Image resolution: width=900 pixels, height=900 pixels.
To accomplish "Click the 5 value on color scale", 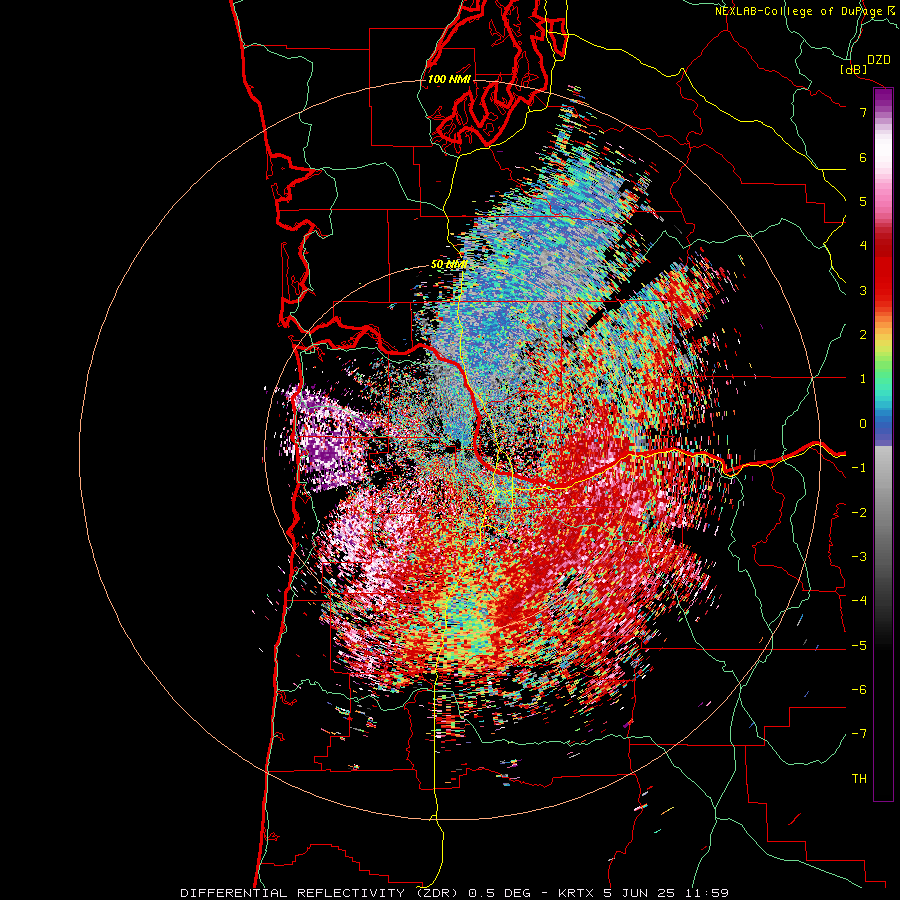I will pos(863,201).
